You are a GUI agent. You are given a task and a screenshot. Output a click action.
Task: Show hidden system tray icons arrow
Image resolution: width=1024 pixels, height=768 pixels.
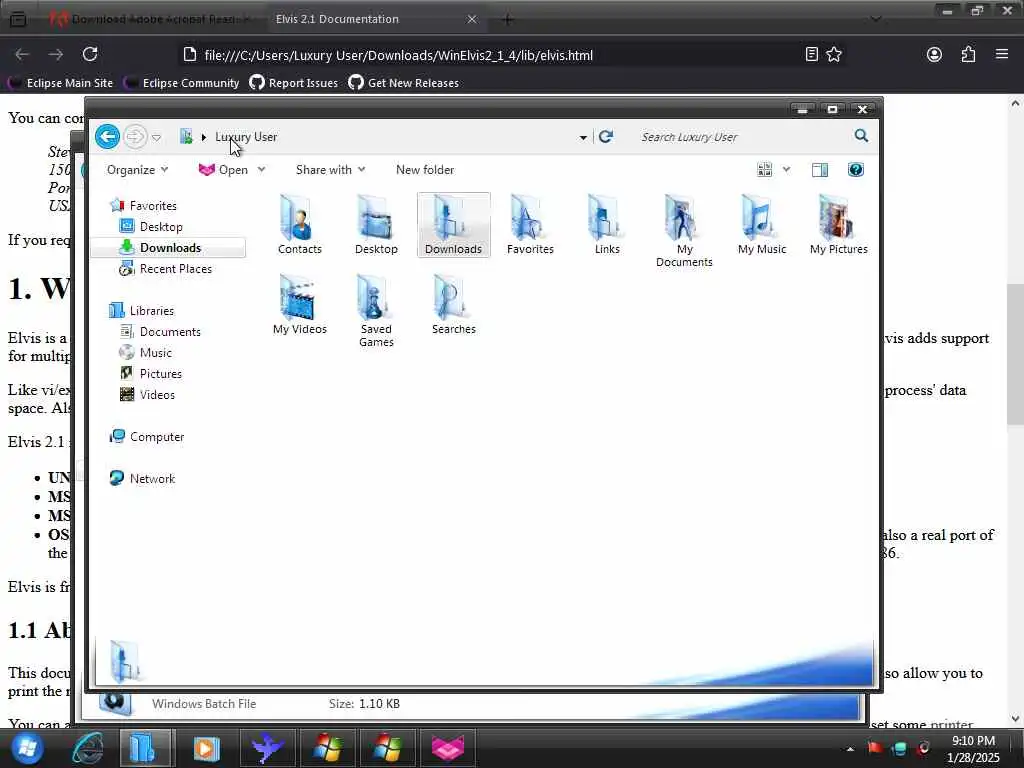point(850,749)
